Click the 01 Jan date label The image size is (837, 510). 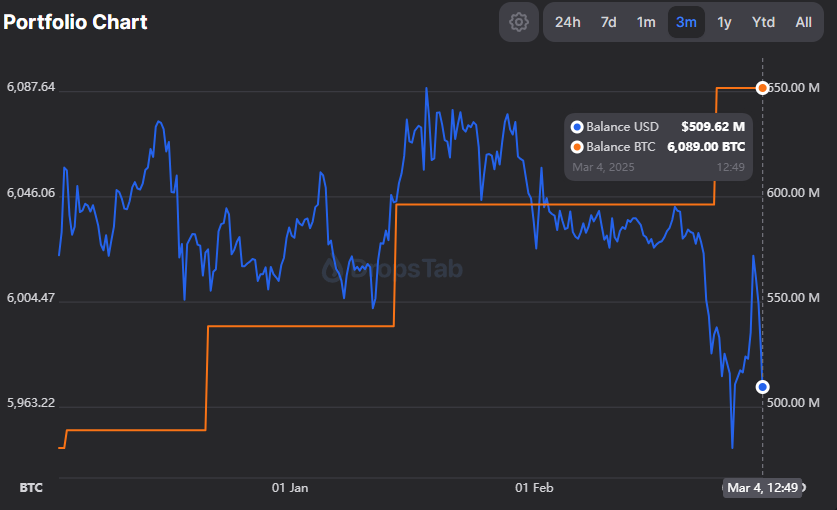290,488
